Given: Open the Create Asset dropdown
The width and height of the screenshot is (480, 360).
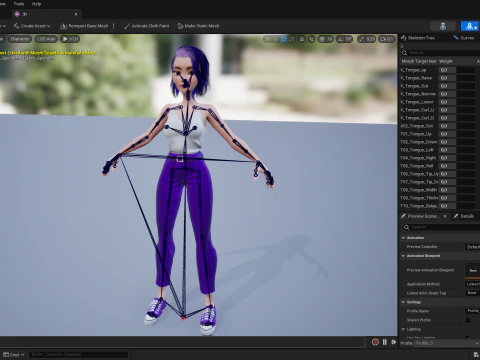Looking at the screenshot, I should click(32, 26).
